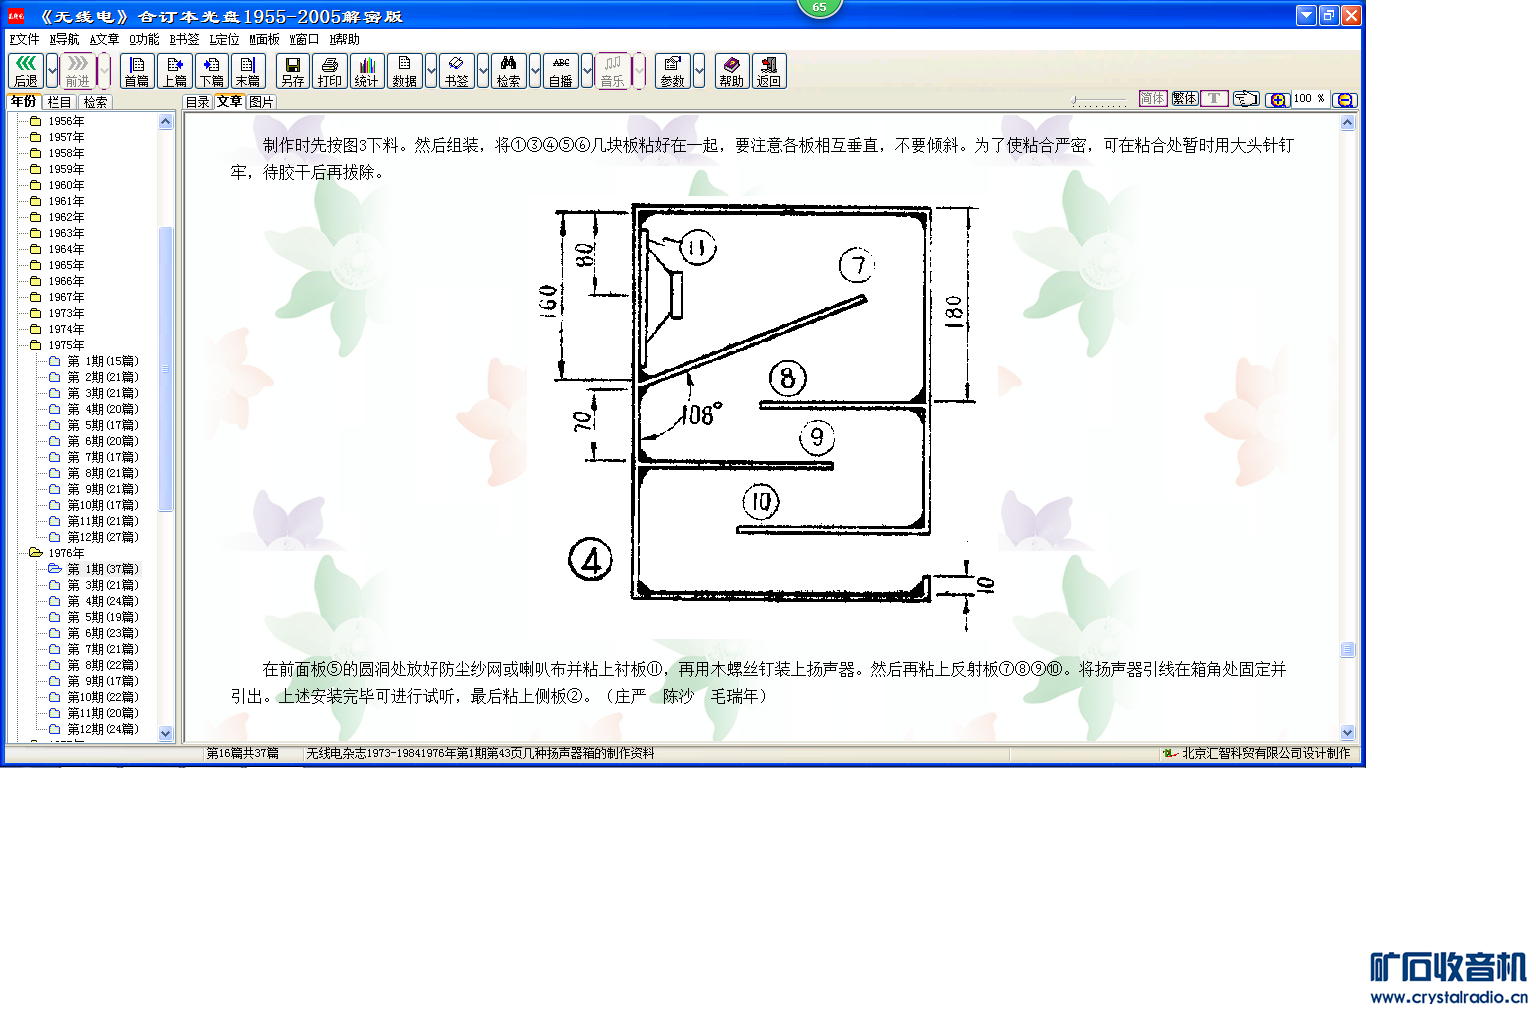Select the hand pan tool
The height and width of the screenshot is (1010, 1536).
1246,99
